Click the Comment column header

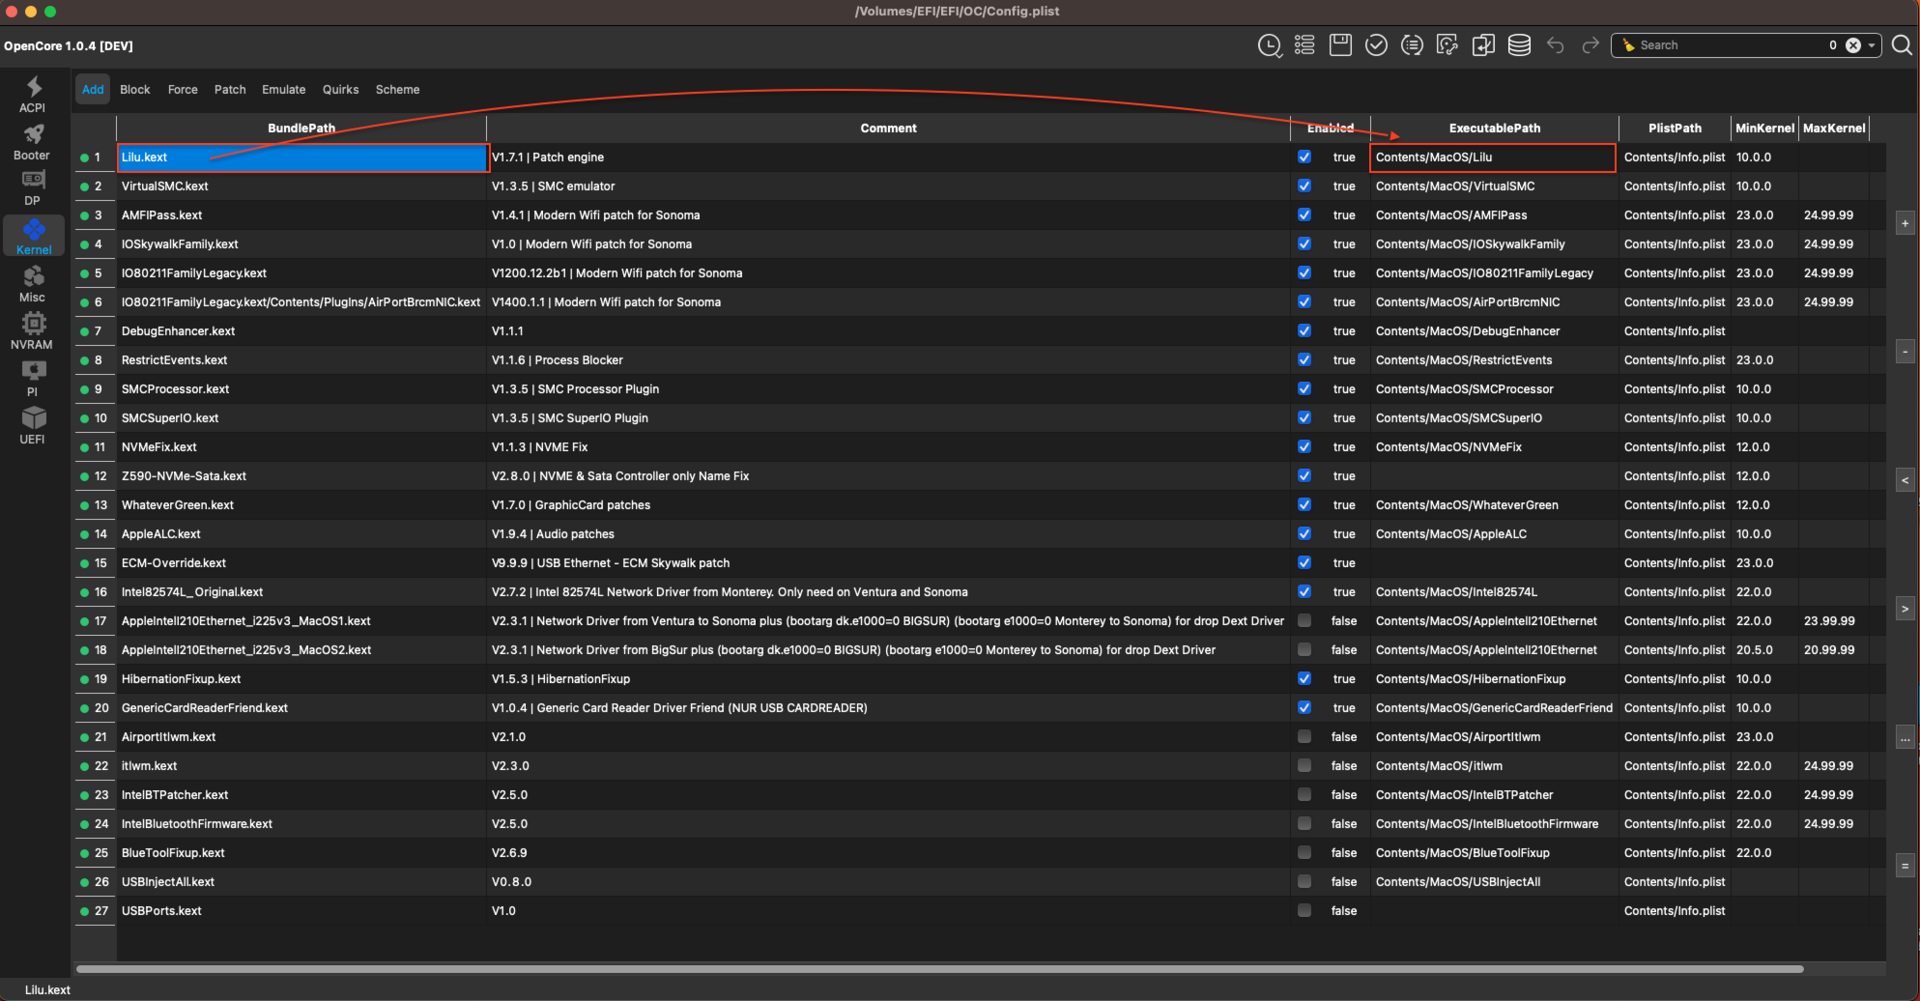[888, 128]
